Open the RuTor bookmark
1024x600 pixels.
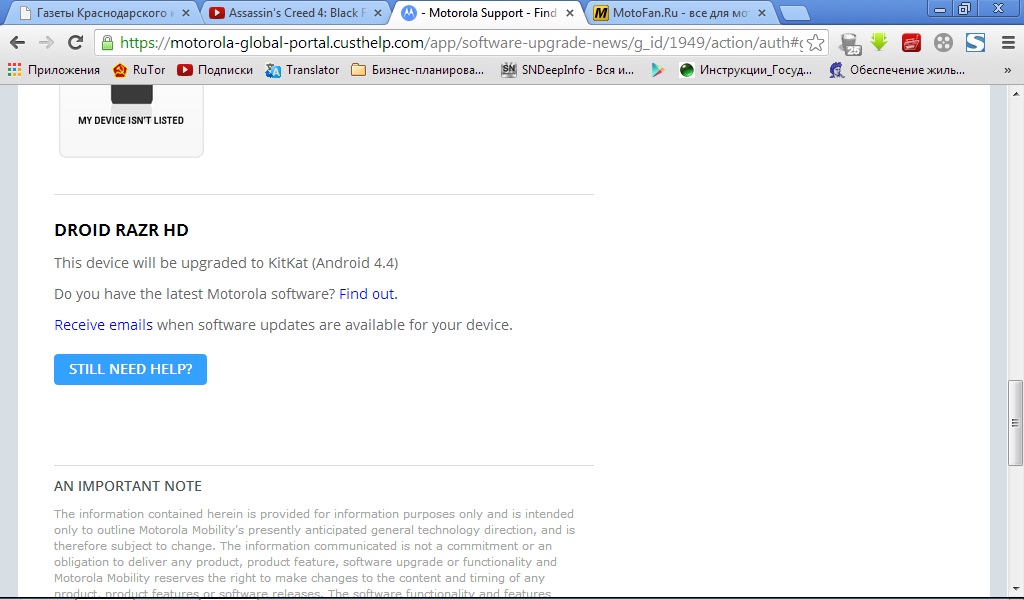tap(138, 70)
